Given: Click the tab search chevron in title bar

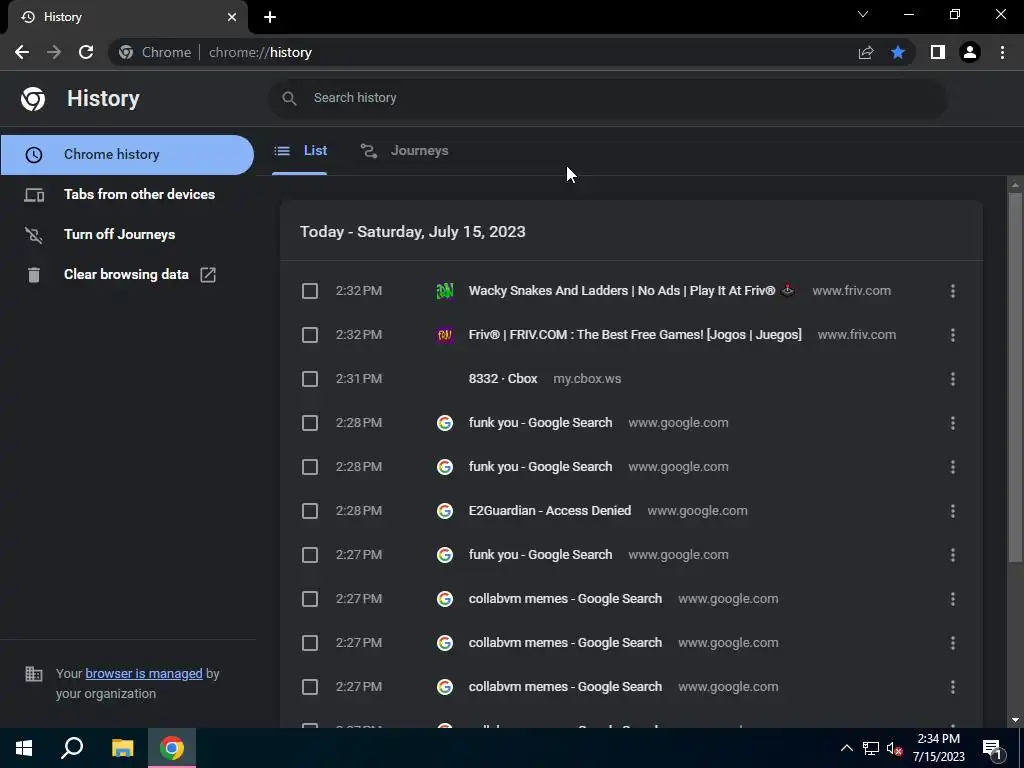Looking at the screenshot, I should pos(863,14).
